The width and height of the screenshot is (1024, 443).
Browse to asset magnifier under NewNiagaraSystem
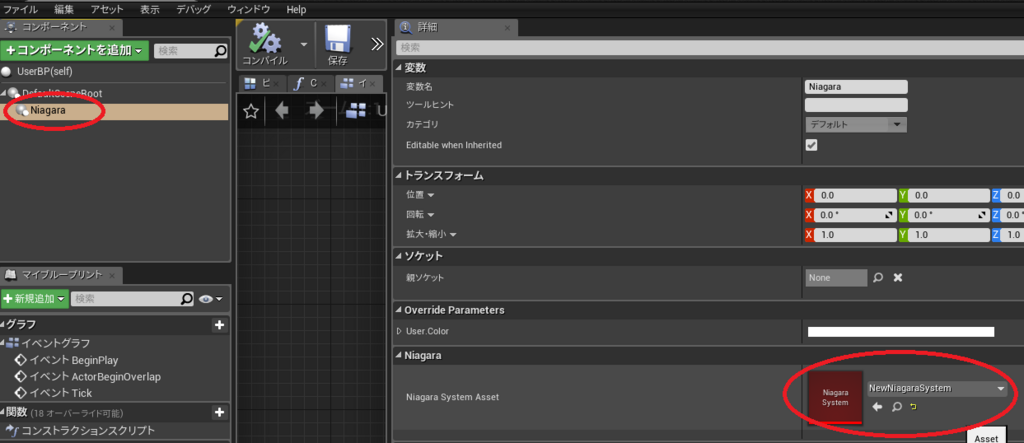click(897, 407)
